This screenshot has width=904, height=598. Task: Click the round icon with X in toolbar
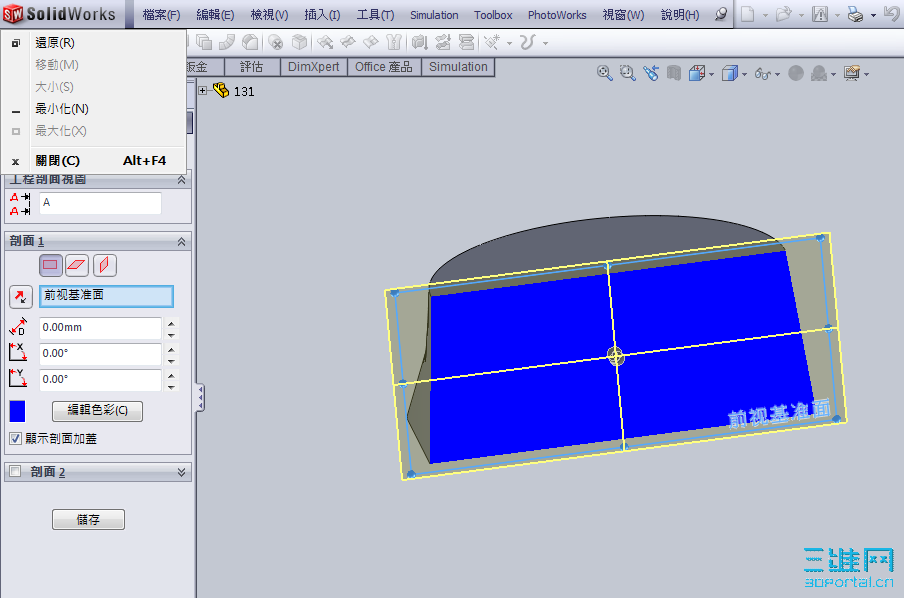[x=276, y=42]
